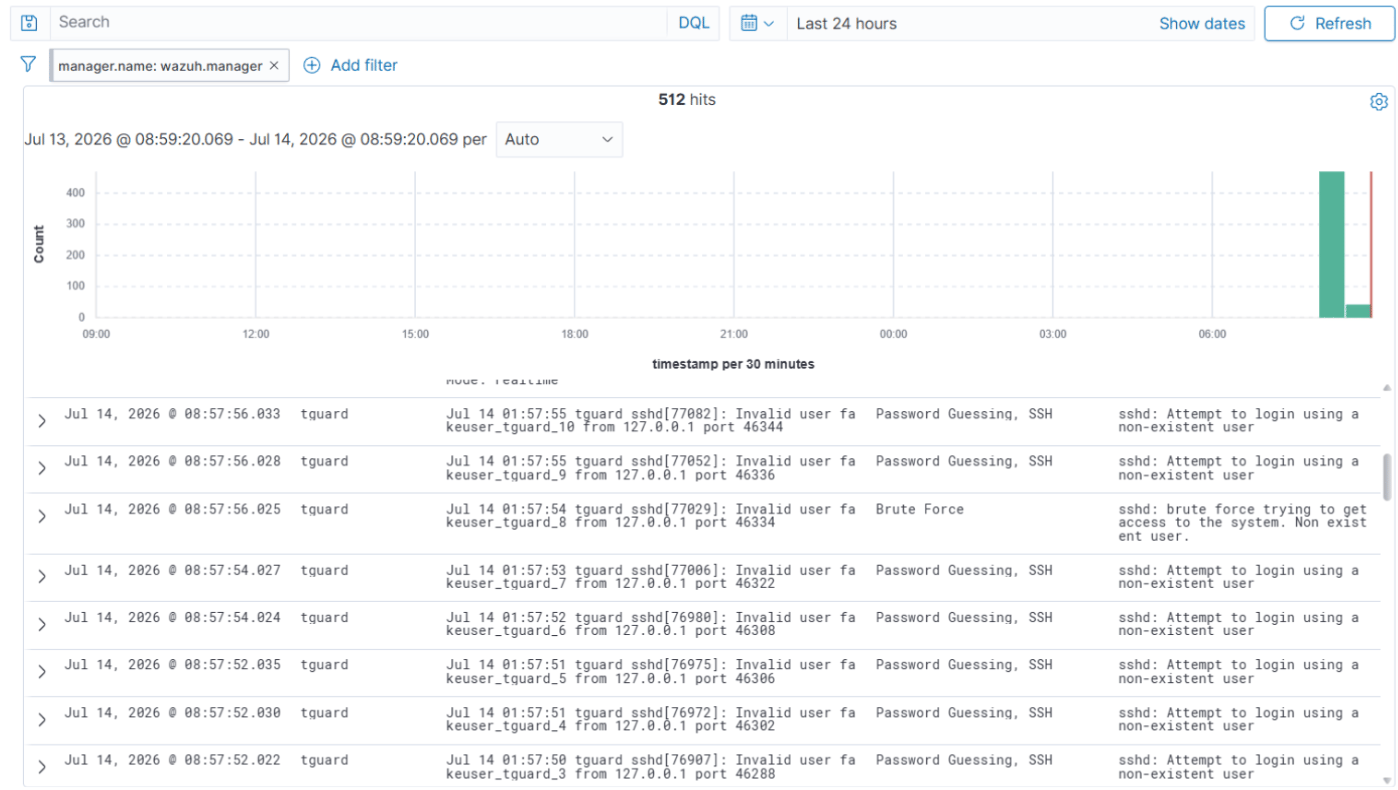
Task: Click the Brute Force group cell
Action: (x=919, y=509)
